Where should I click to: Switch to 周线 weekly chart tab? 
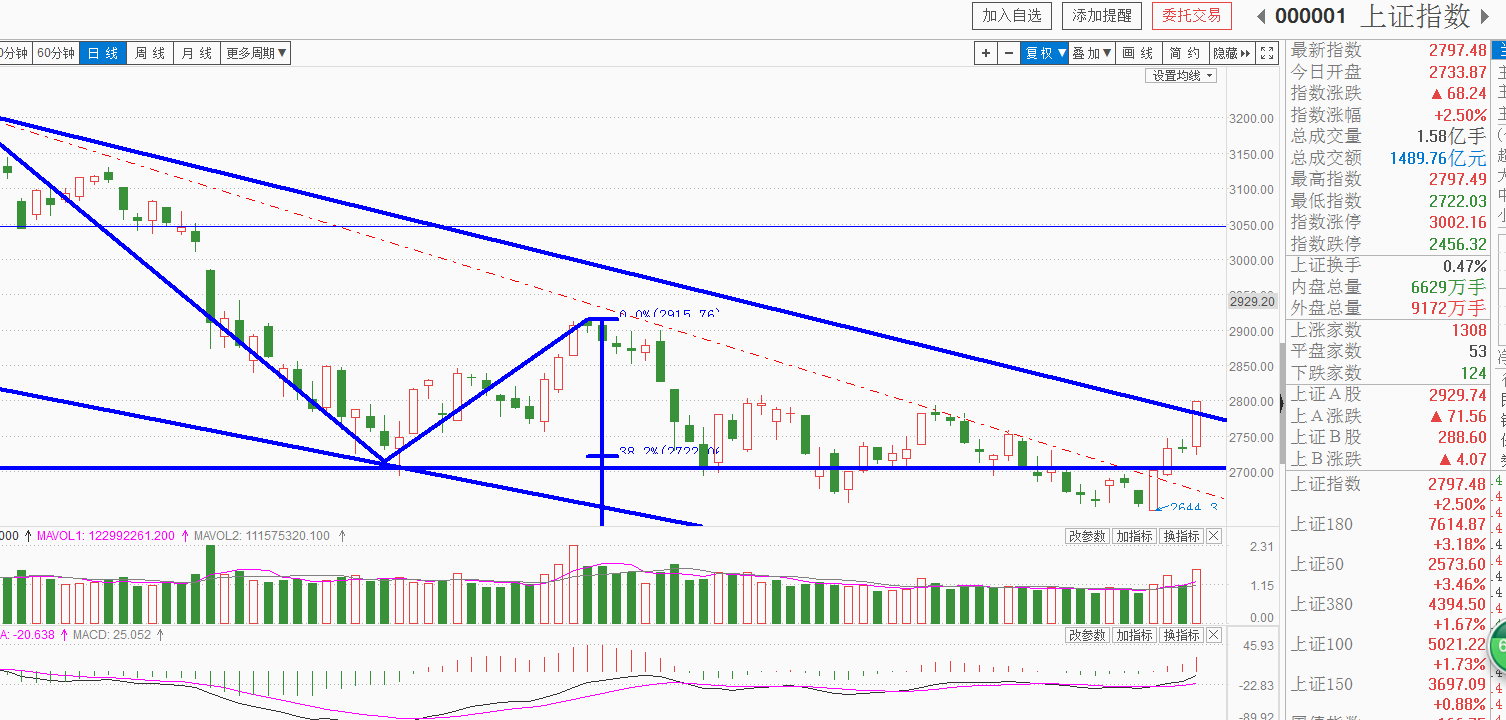[x=150, y=53]
